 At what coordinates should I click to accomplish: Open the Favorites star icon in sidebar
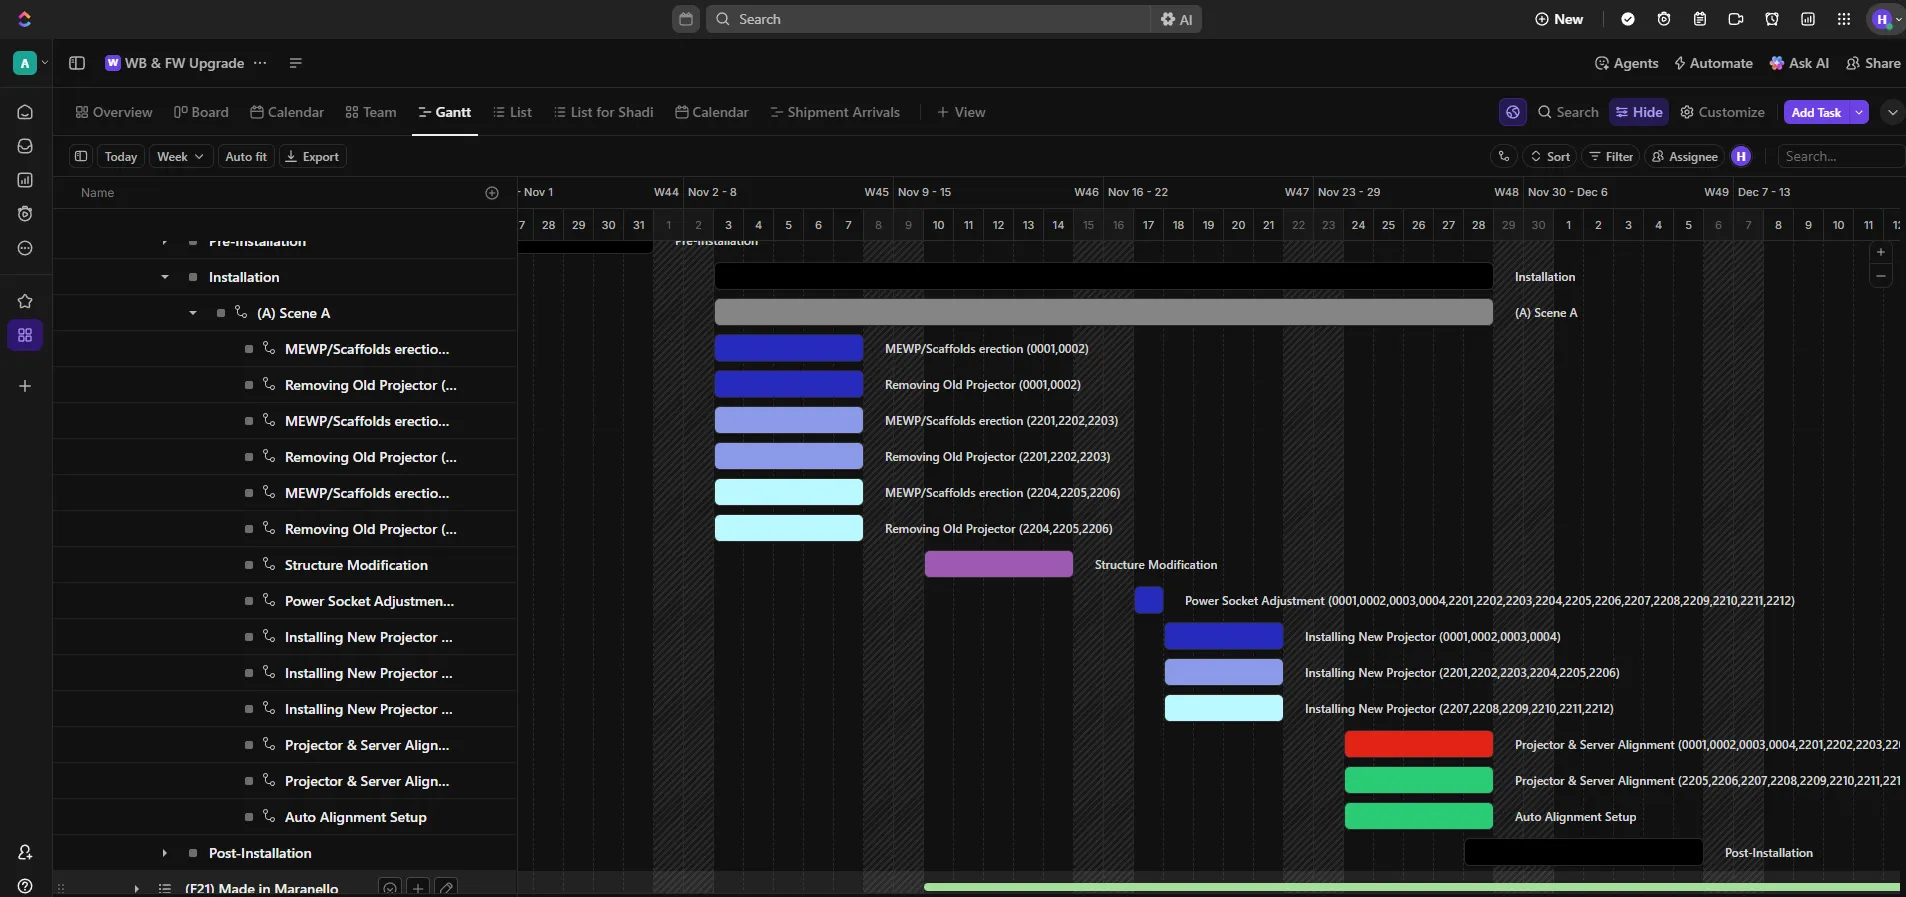click(25, 301)
